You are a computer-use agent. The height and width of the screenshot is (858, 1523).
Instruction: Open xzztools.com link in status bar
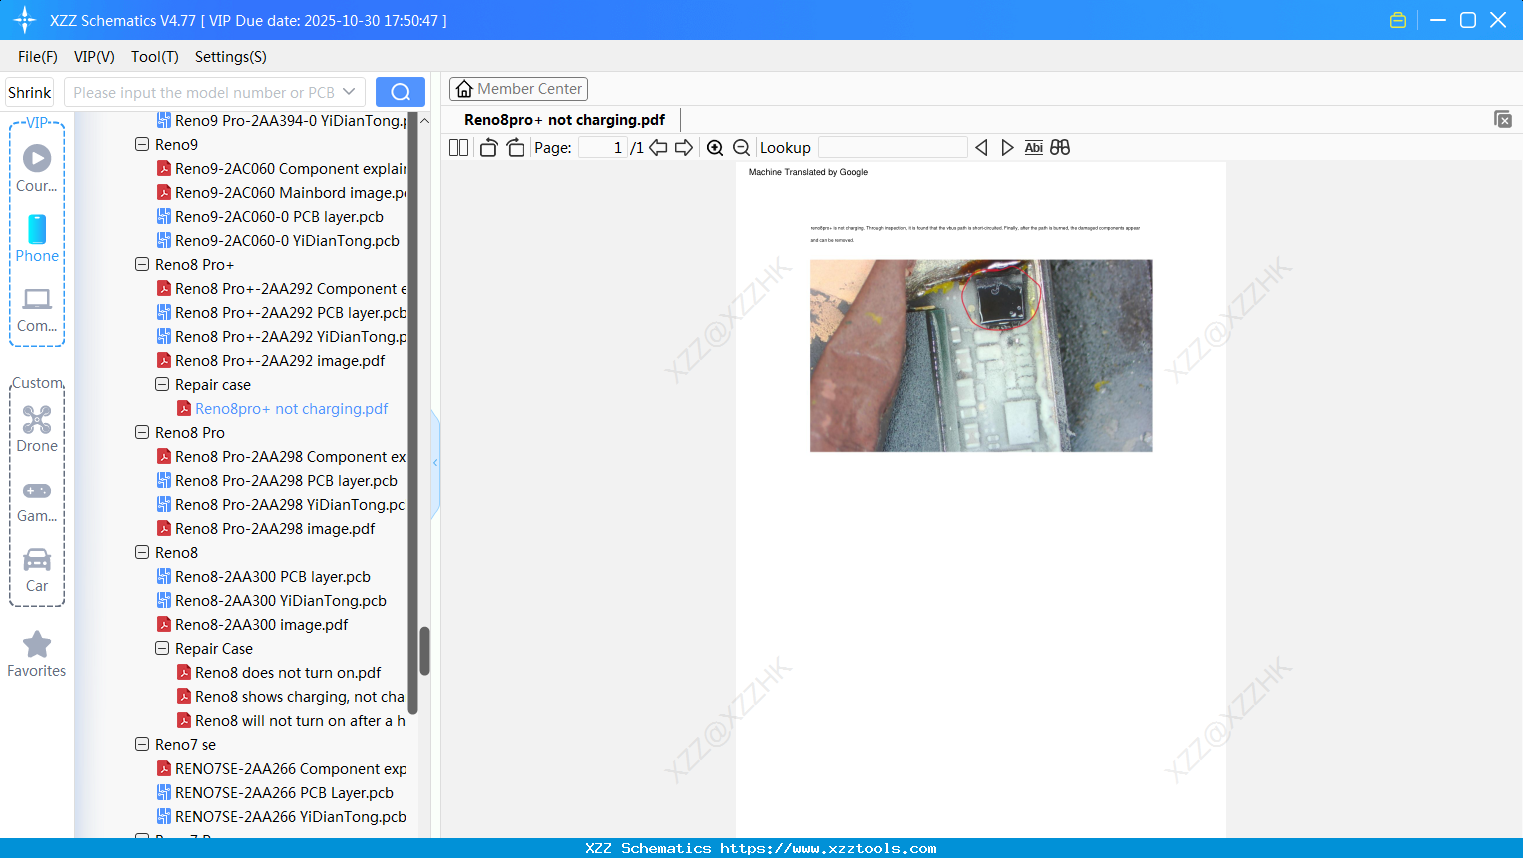click(x=828, y=848)
